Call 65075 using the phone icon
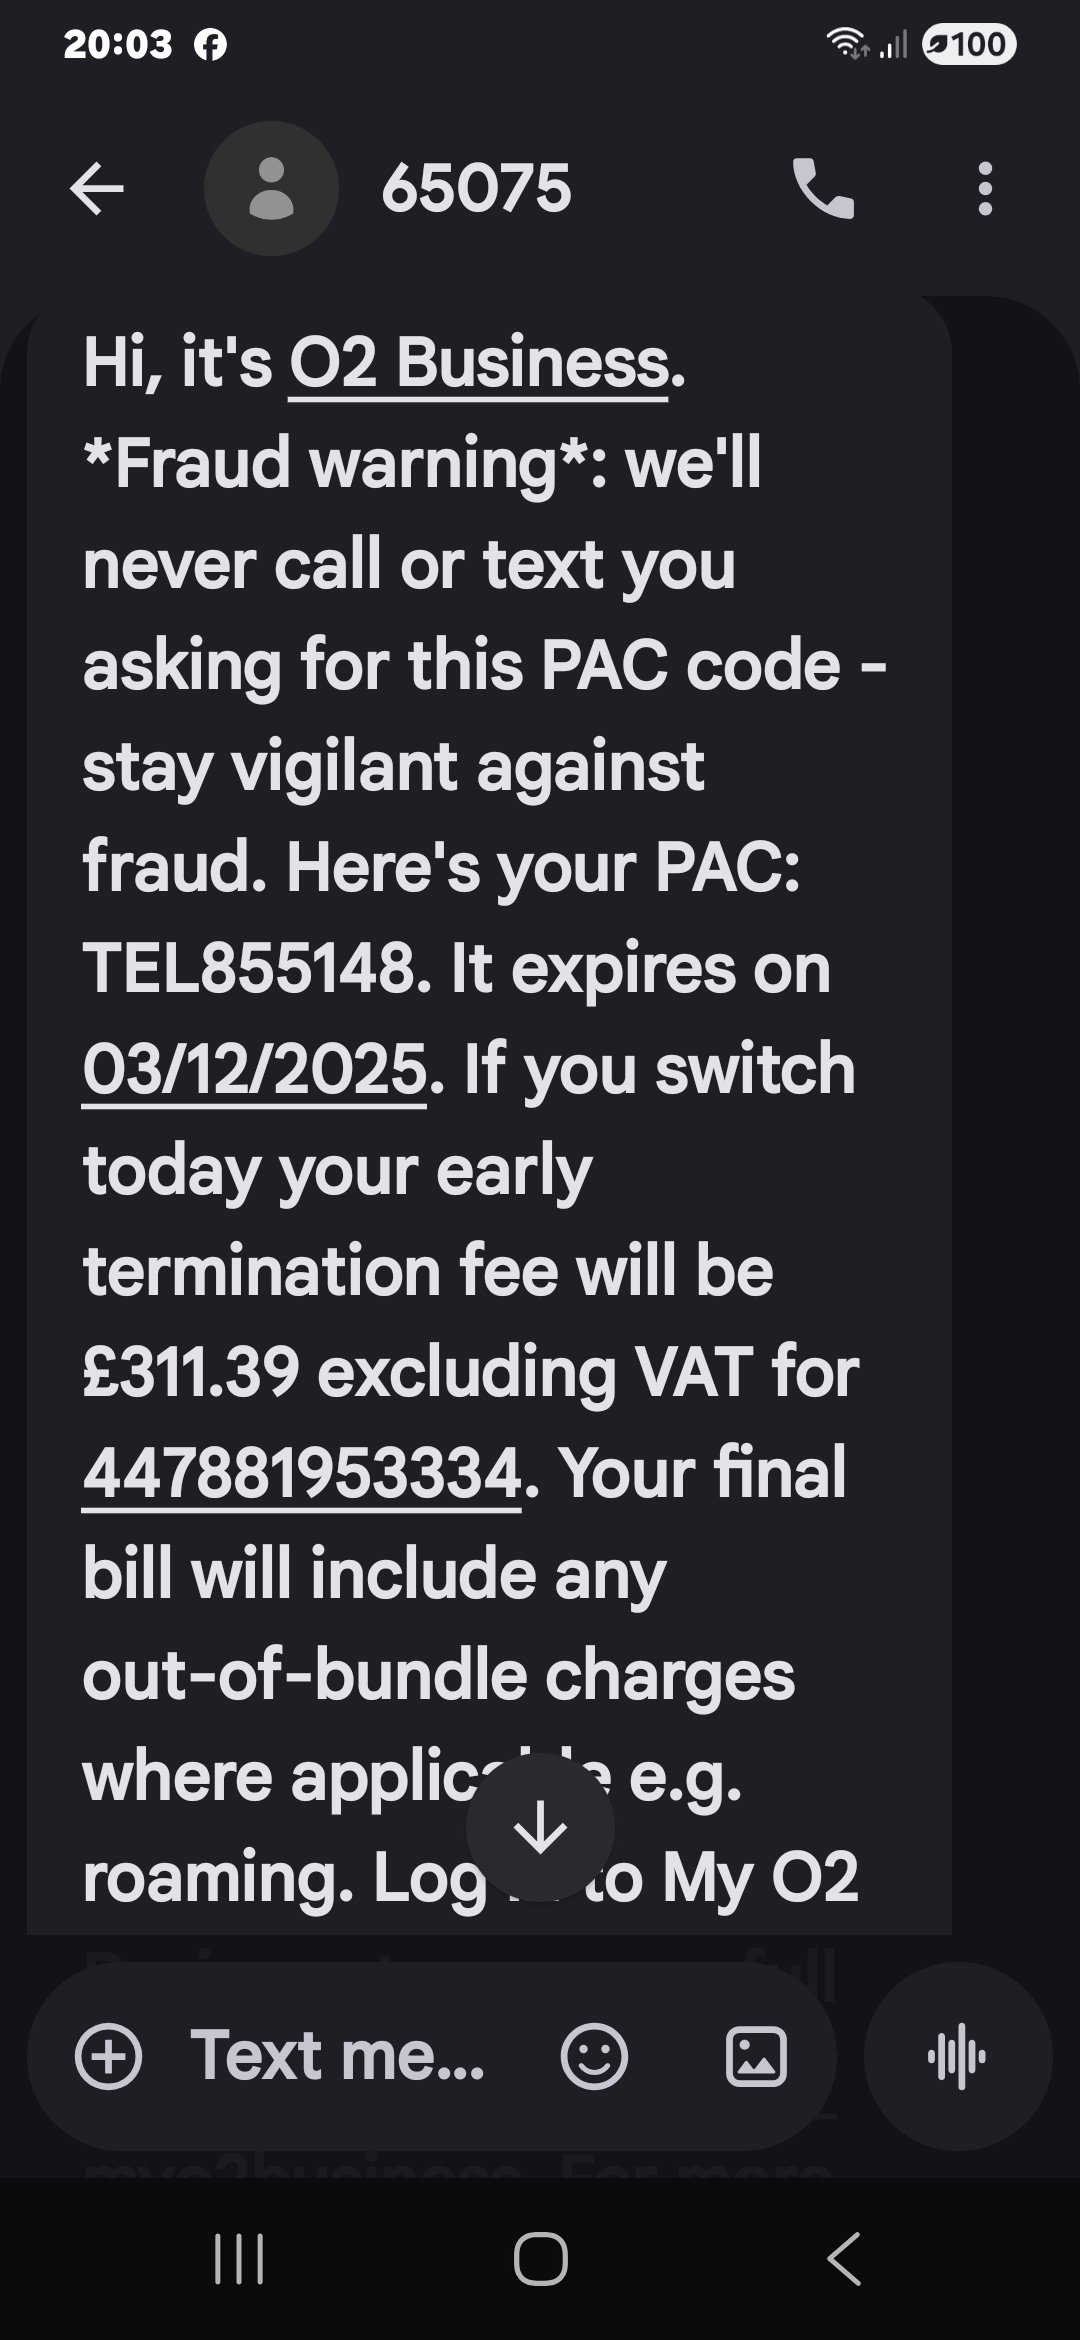1080x2340 pixels. coord(823,189)
